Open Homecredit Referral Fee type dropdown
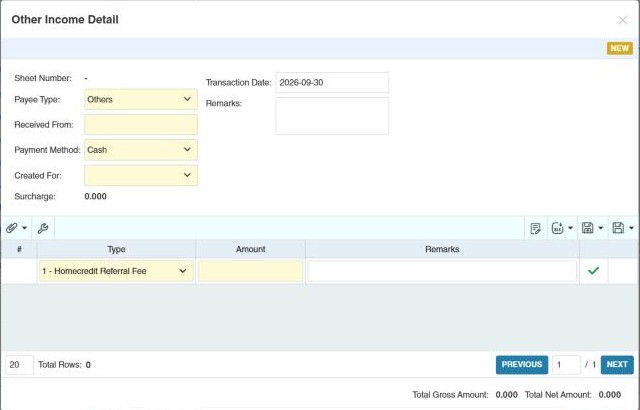Viewport: 640px width, 410px height. coord(116,271)
